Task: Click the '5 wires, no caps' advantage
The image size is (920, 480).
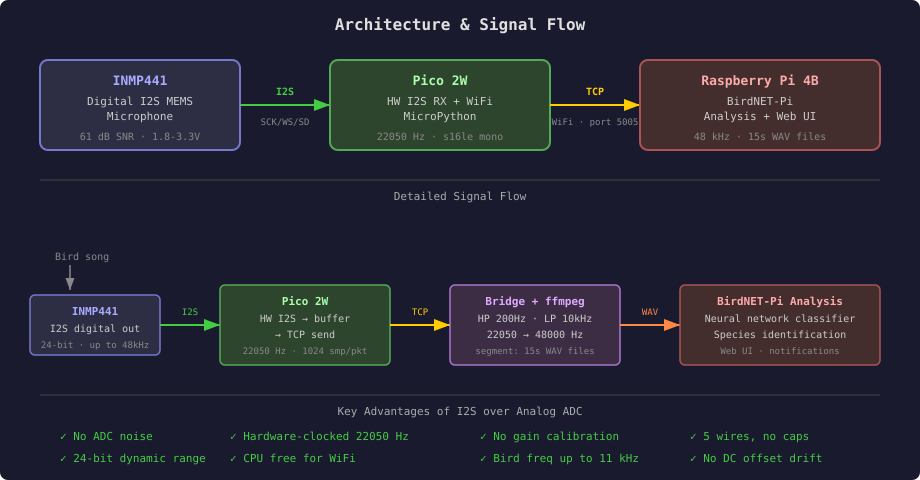Action: pos(749,437)
